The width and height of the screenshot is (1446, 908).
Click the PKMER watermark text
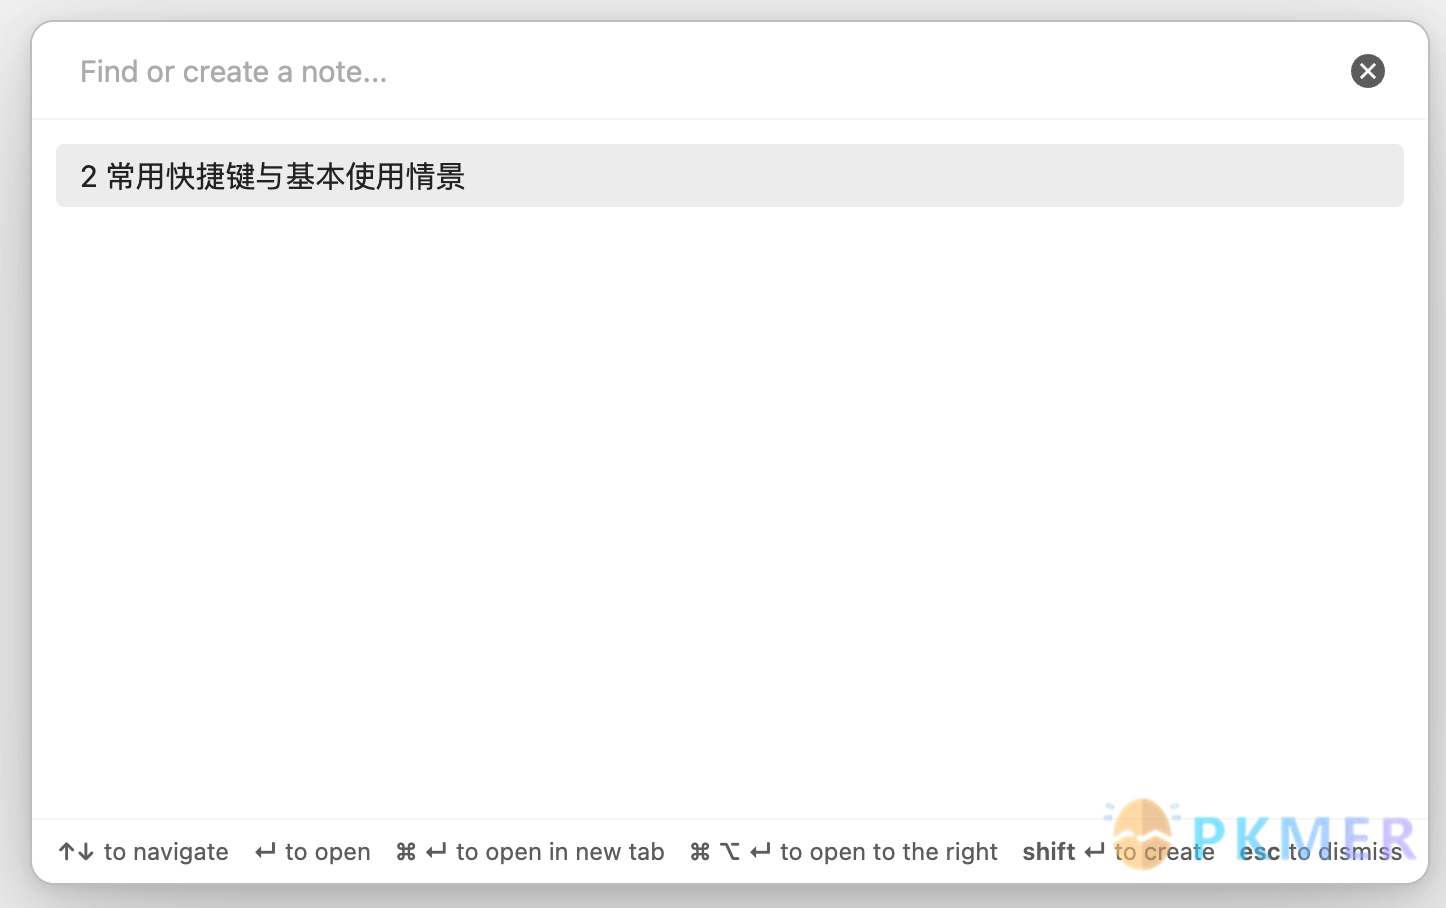click(1304, 838)
